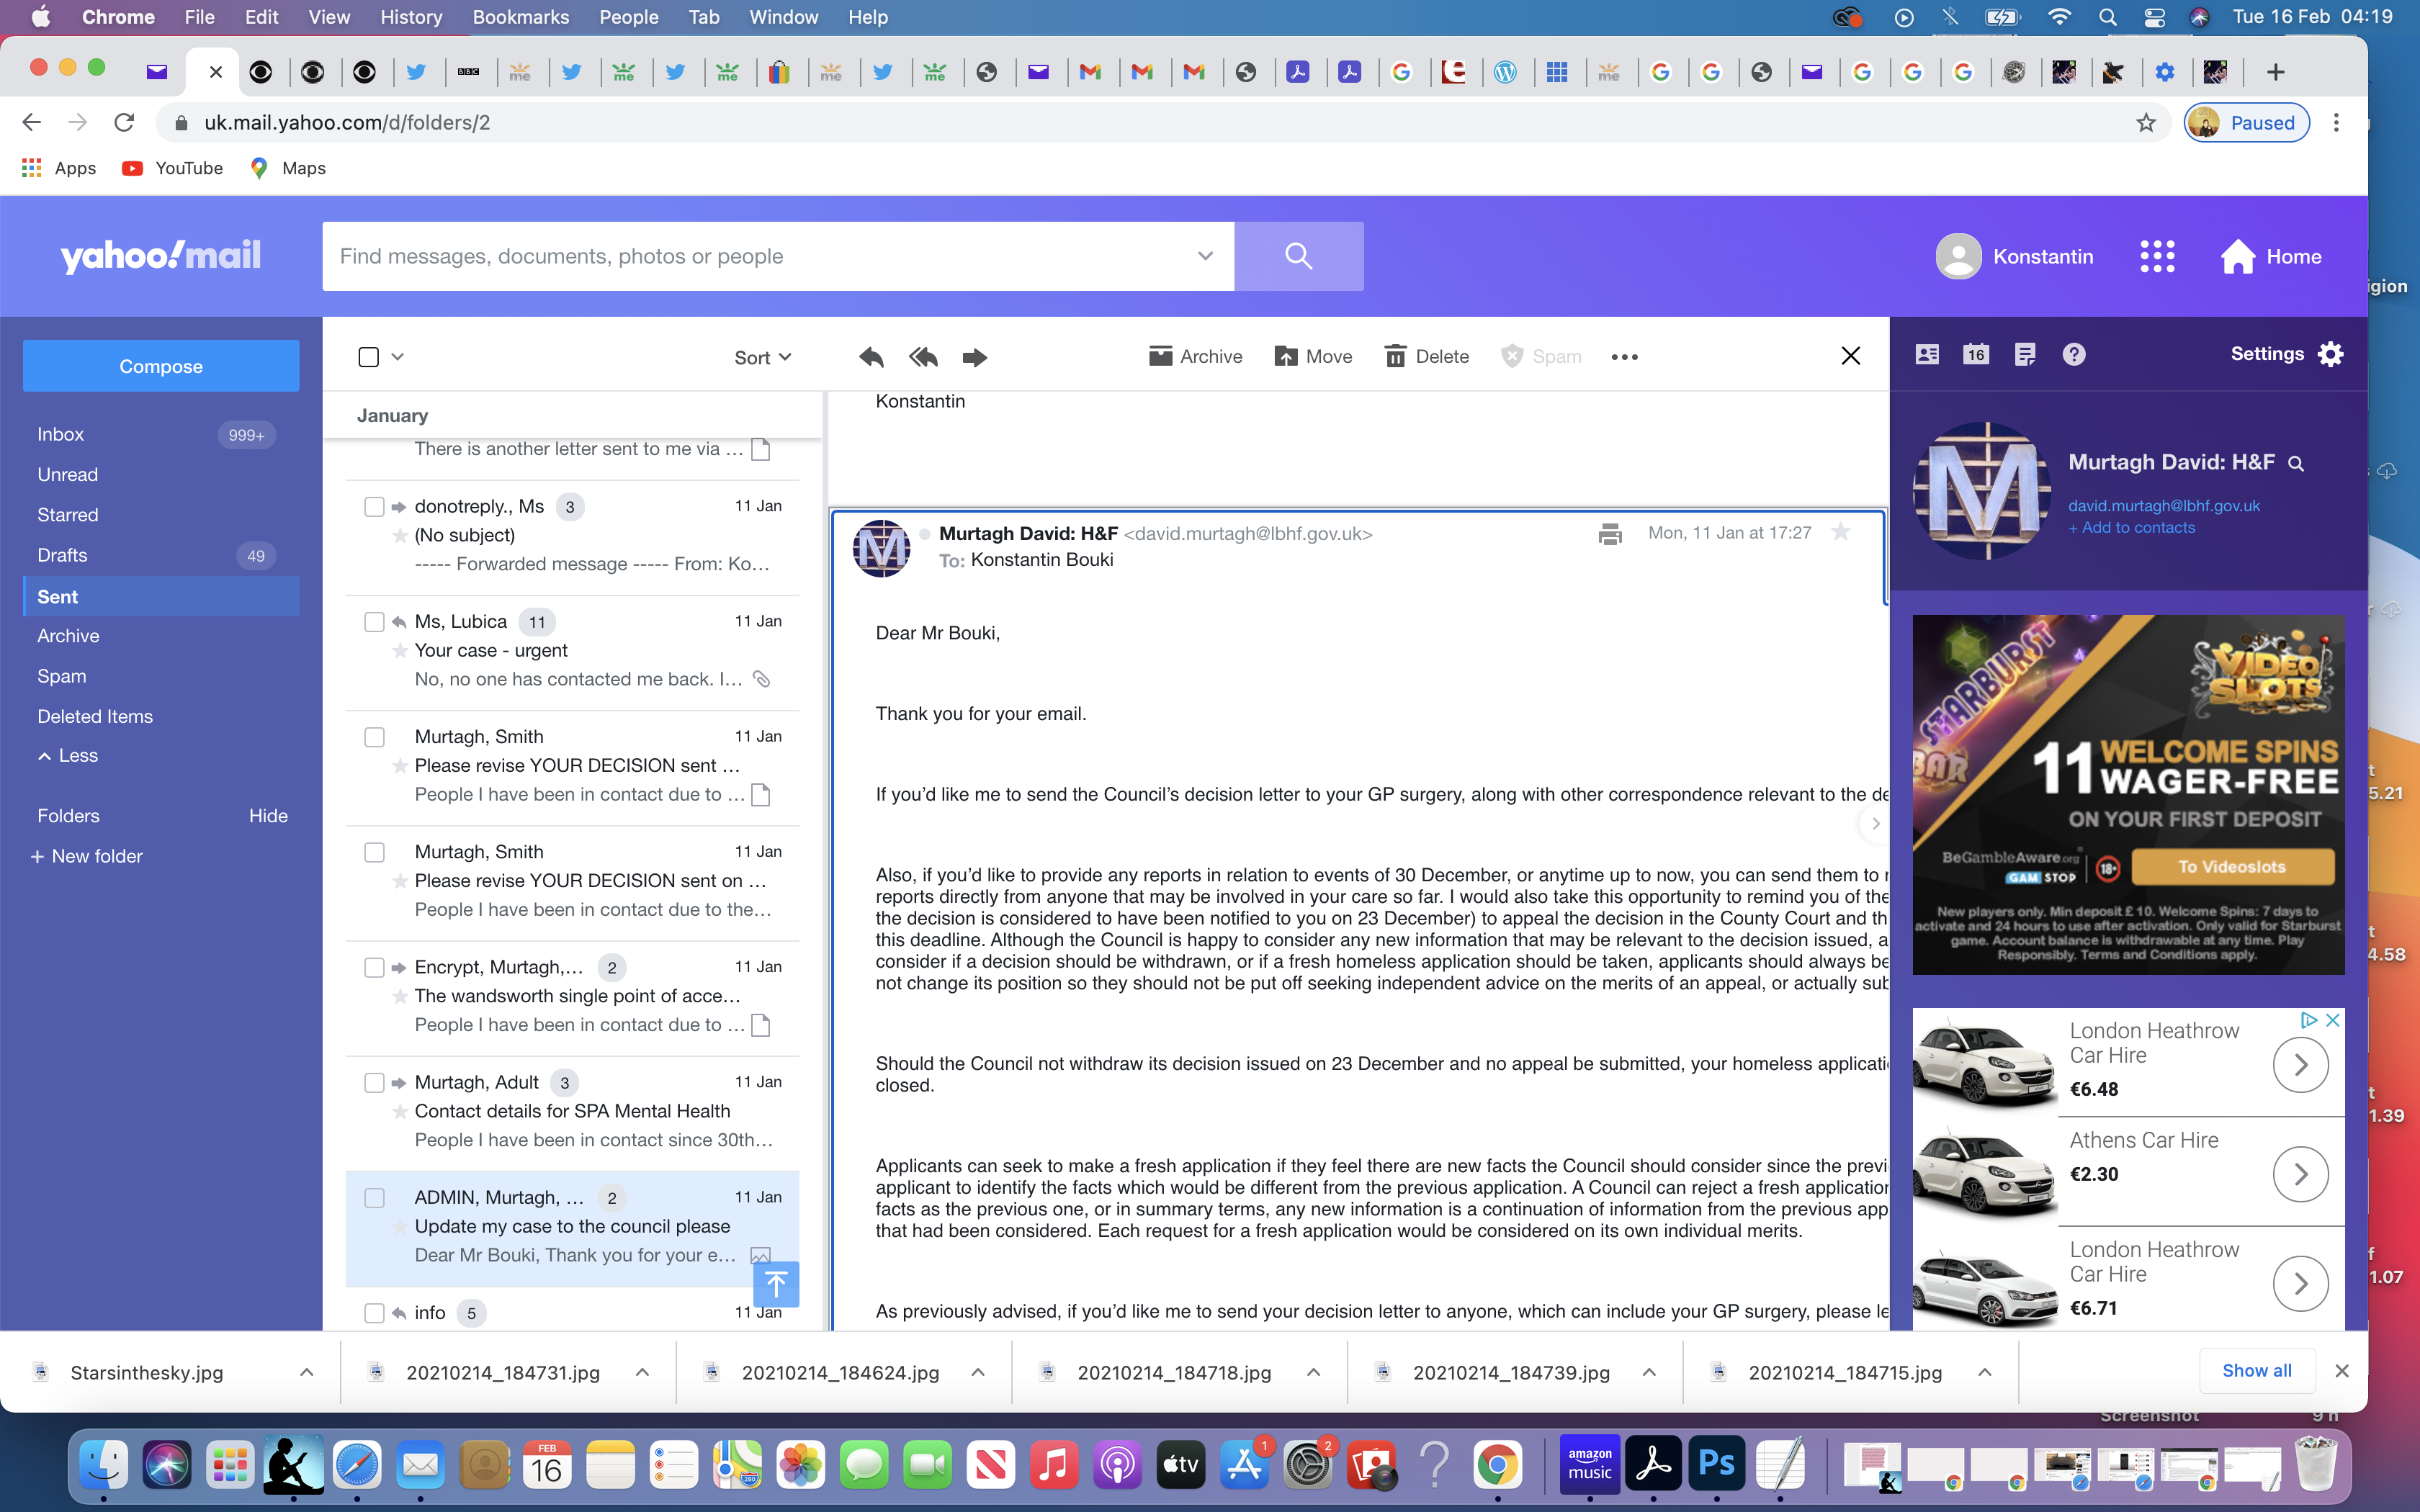This screenshot has height=1512, width=2420.
Task: Expand search box advanced options arrow
Action: tap(1205, 256)
